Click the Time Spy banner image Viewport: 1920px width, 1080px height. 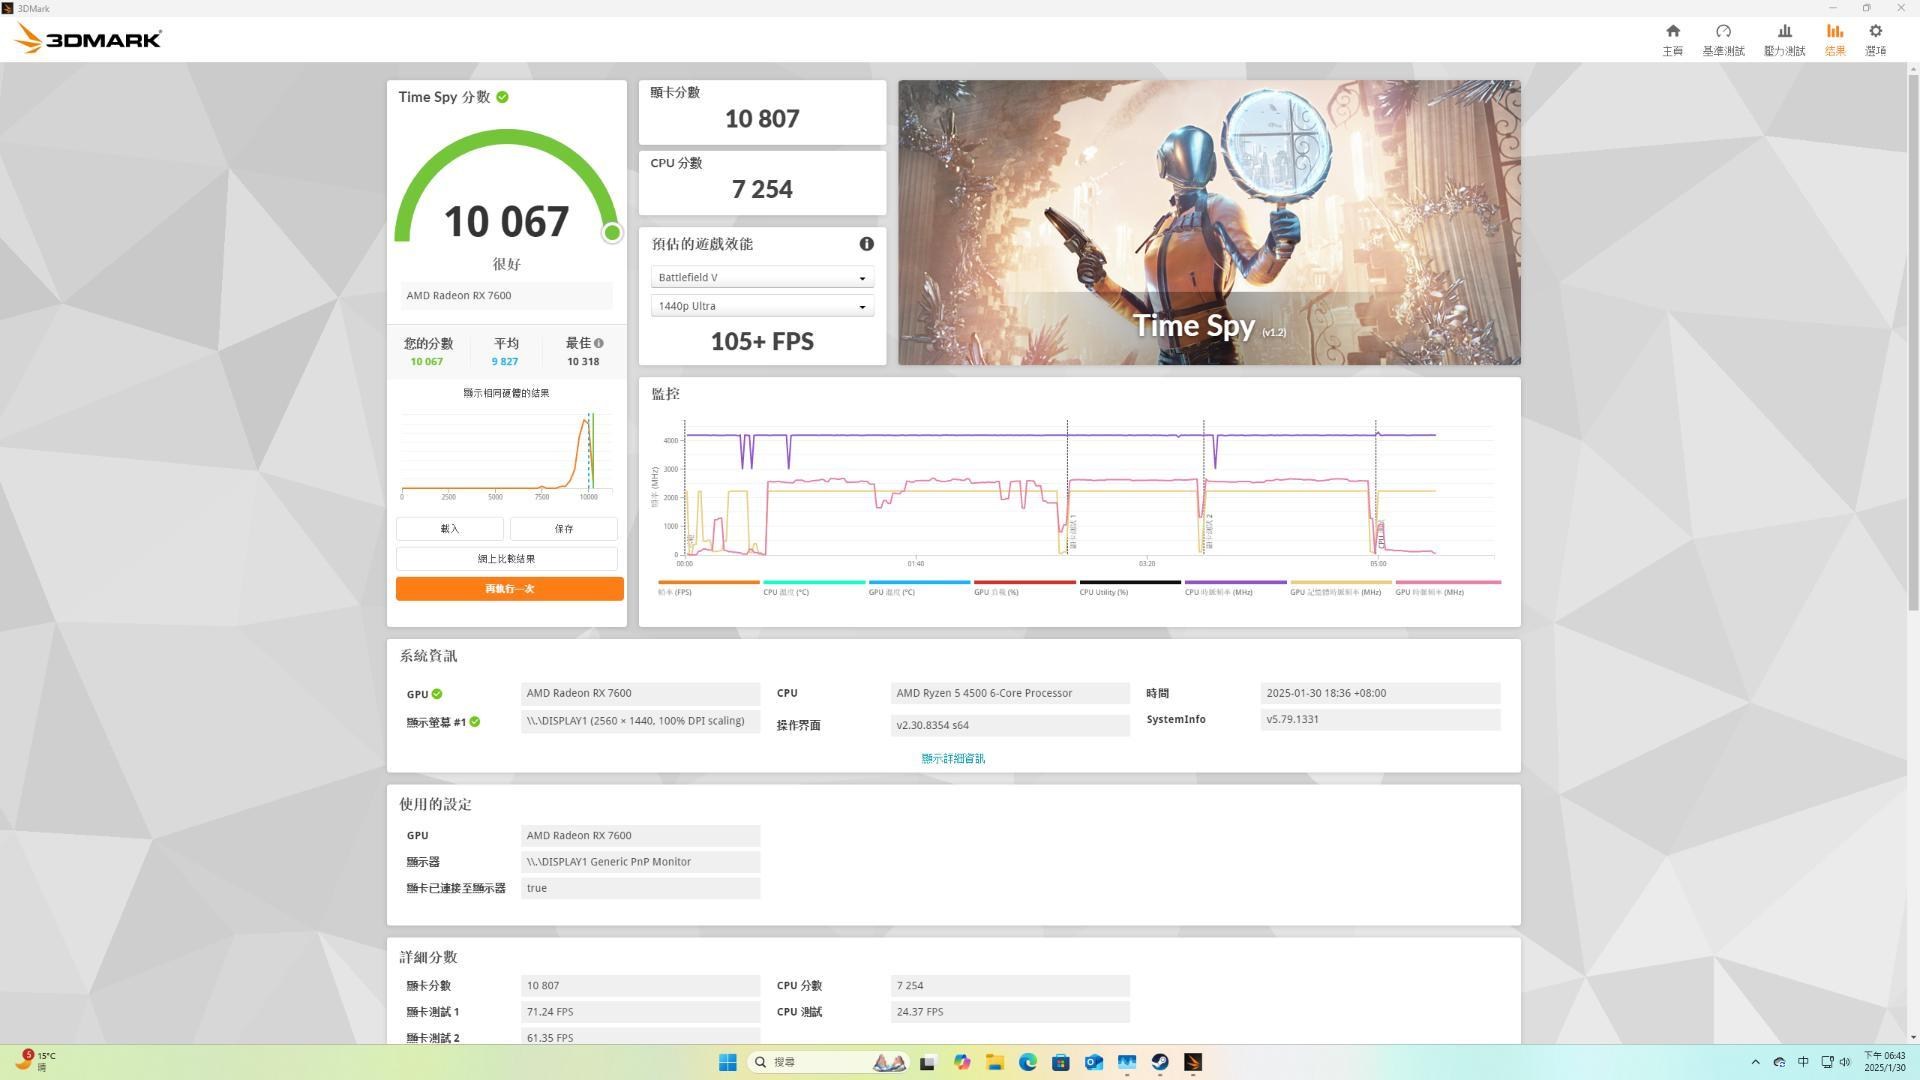coord(1209,222)
